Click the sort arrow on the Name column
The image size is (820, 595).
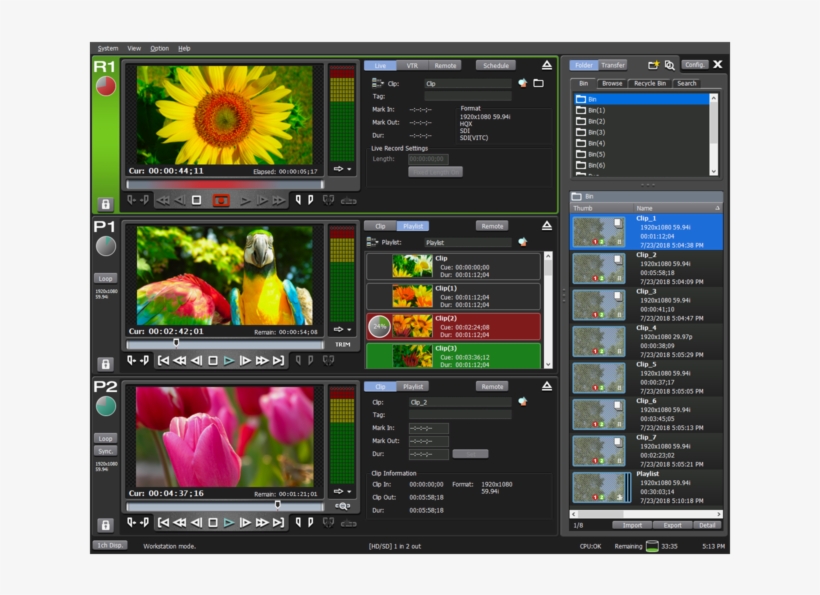(x=717, y=208)
